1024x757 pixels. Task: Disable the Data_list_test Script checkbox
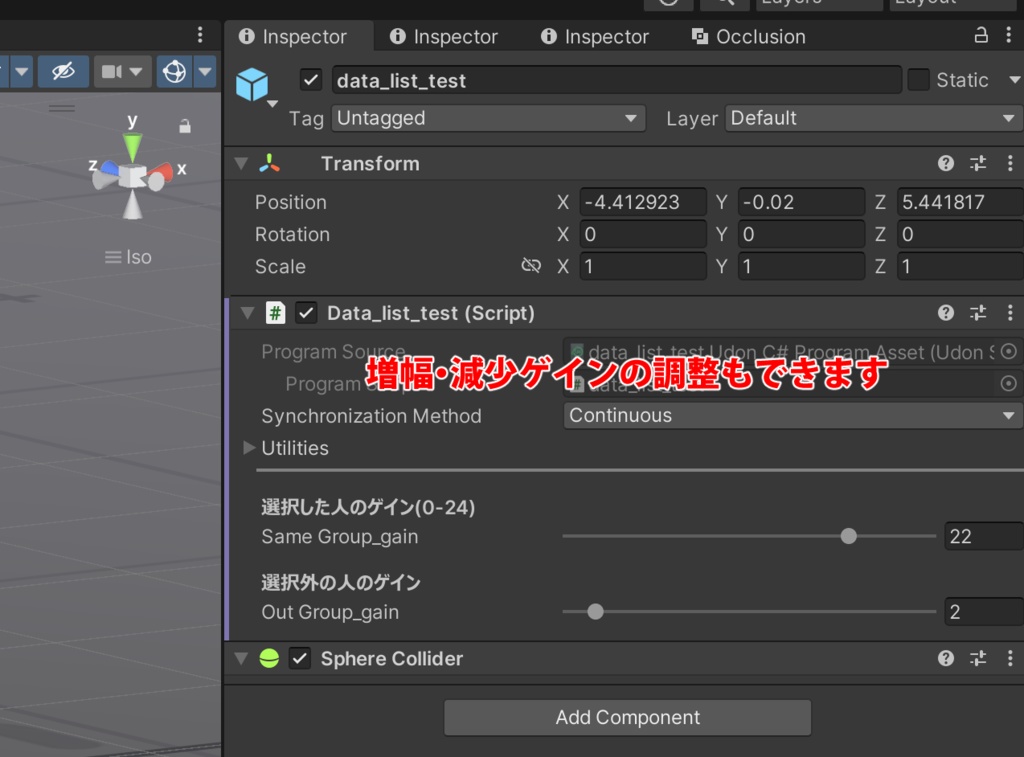[306, 313]
